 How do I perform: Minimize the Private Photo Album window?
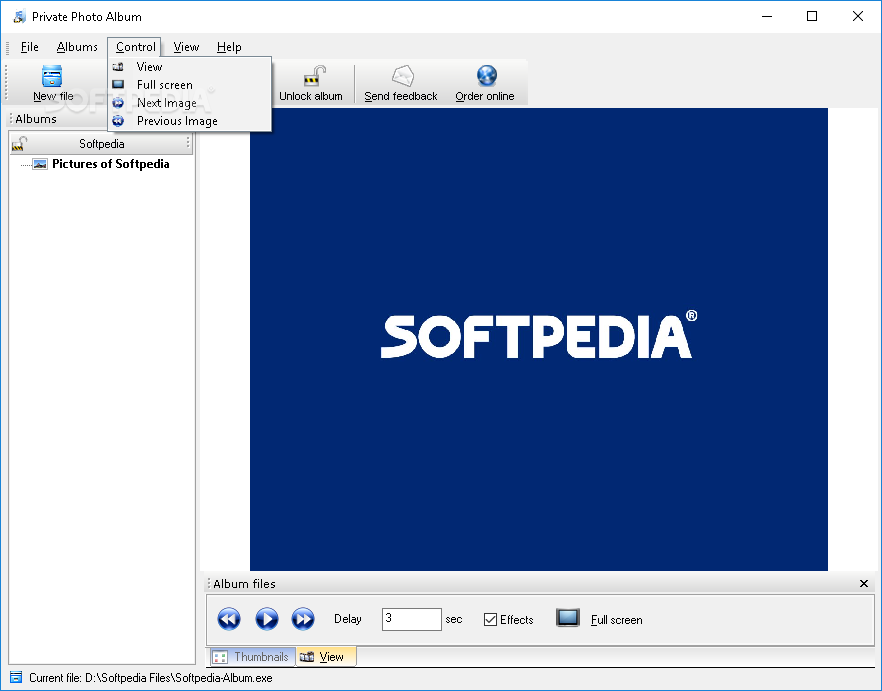pos(767,16)
